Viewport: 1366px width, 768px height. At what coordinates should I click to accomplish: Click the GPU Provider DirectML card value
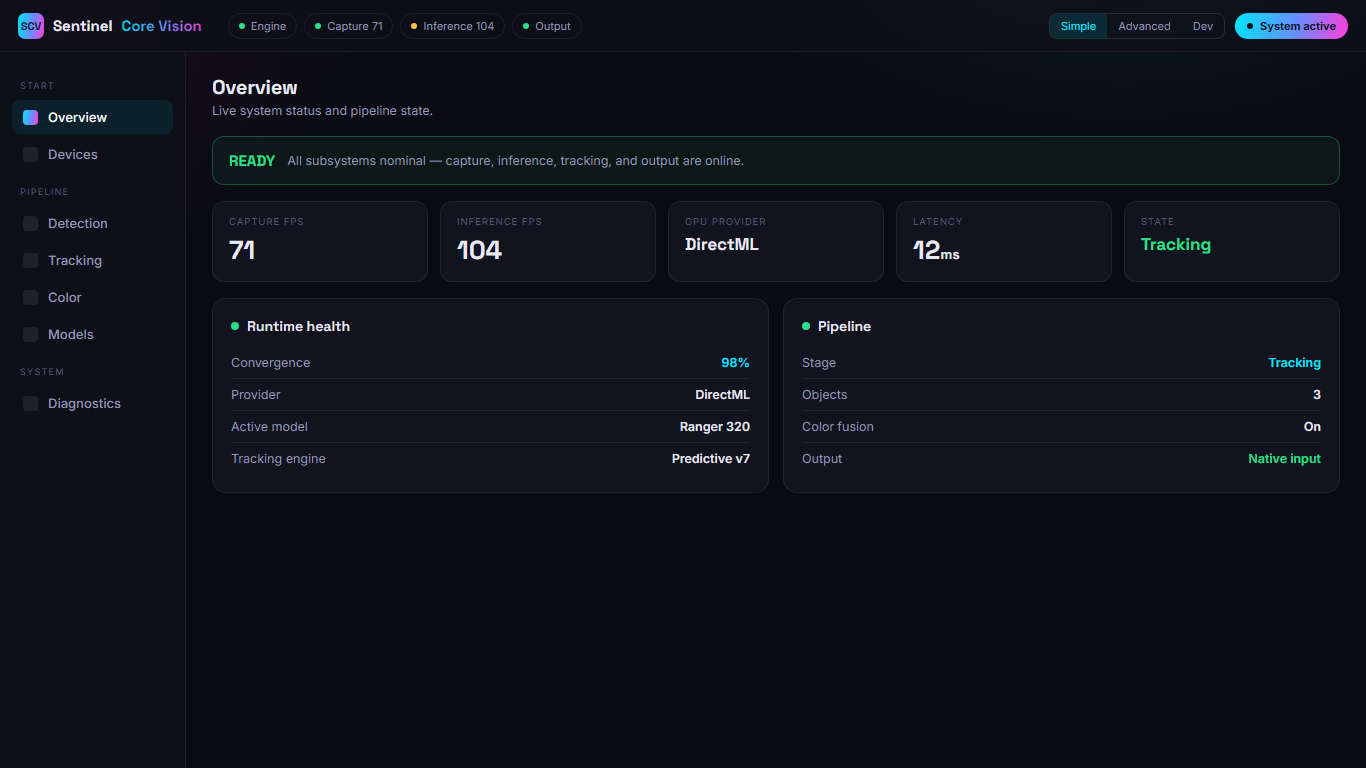coord(722,244)
